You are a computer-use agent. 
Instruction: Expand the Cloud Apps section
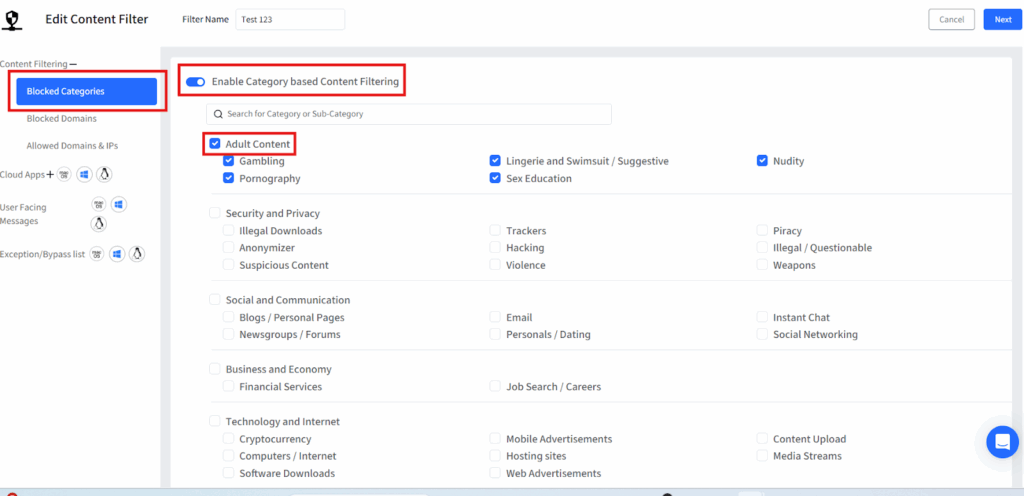pos(50,175)
